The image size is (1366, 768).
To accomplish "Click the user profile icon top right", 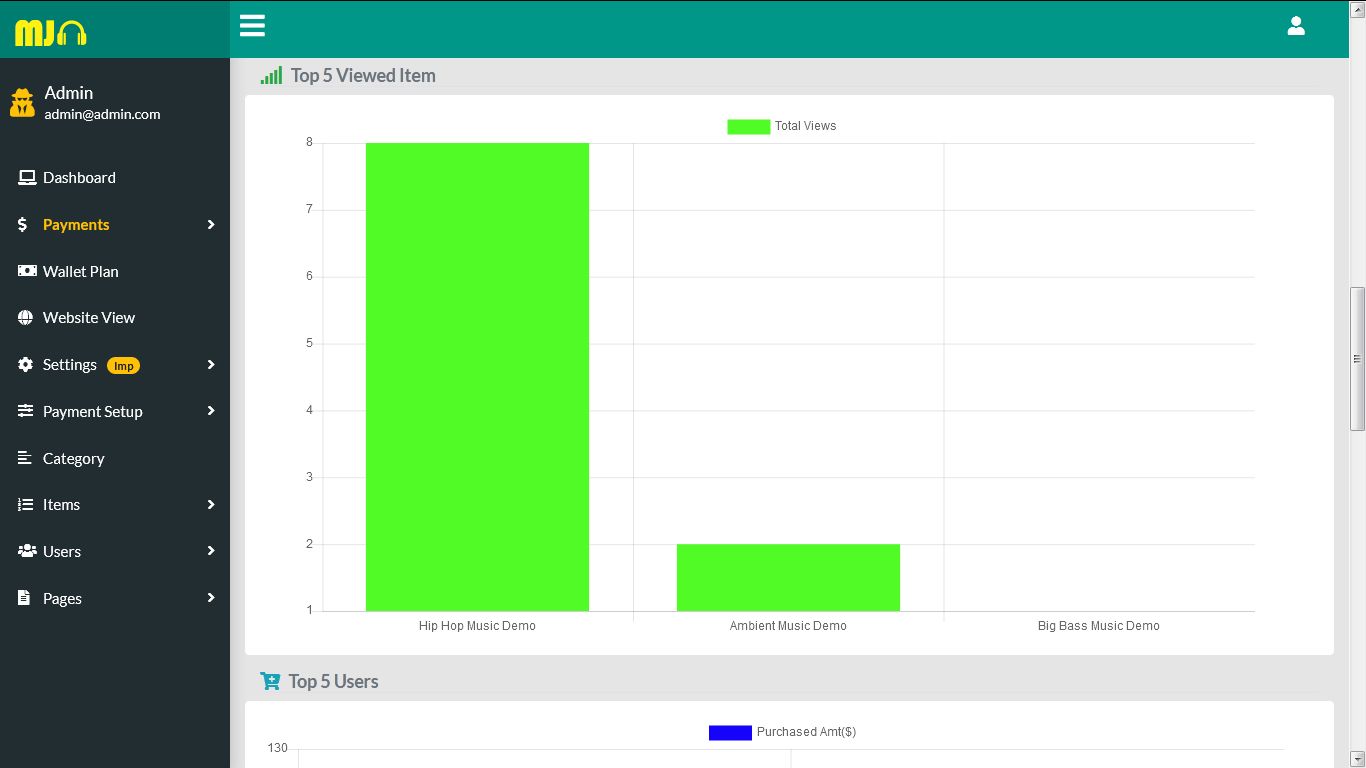I will (1296, 26).
